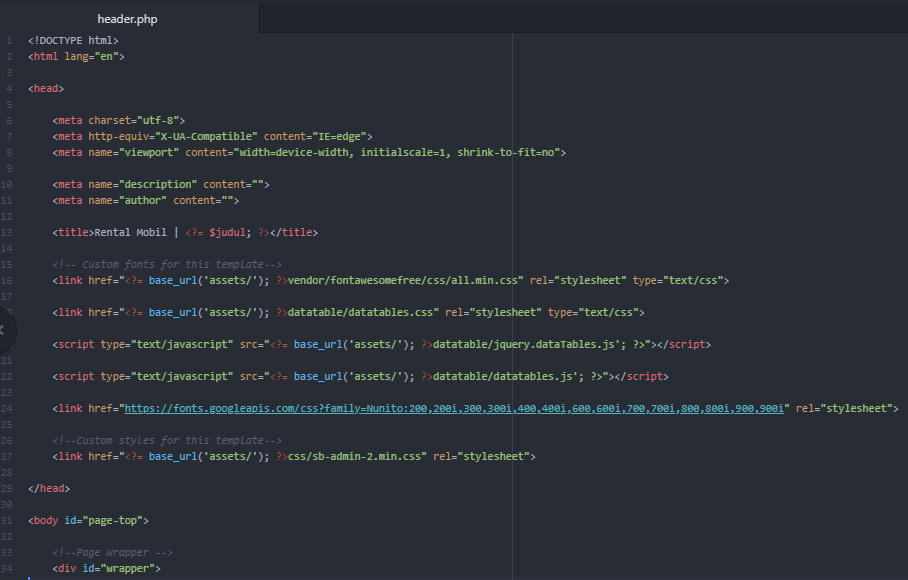Select the header.php tab

(x=127, y=19)
